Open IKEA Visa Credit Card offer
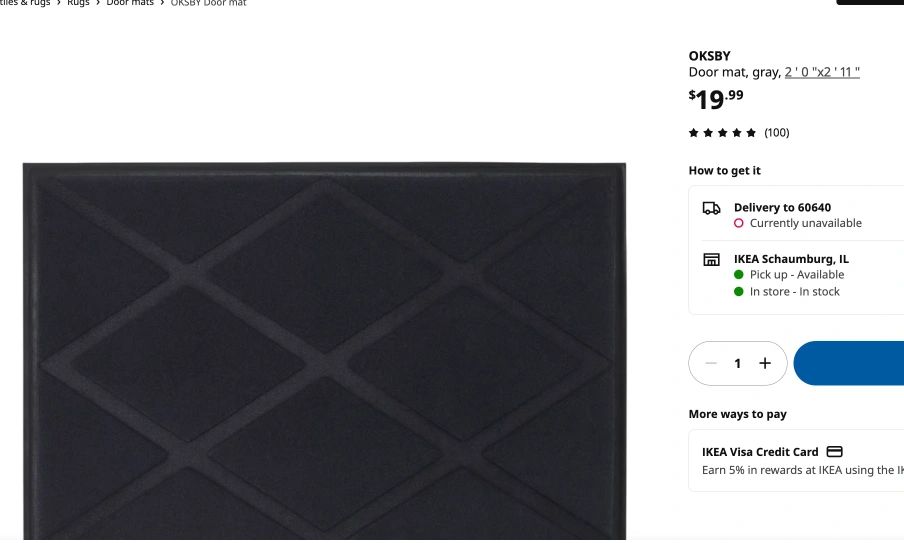904x543 pixels. click(x=760, y=452)
